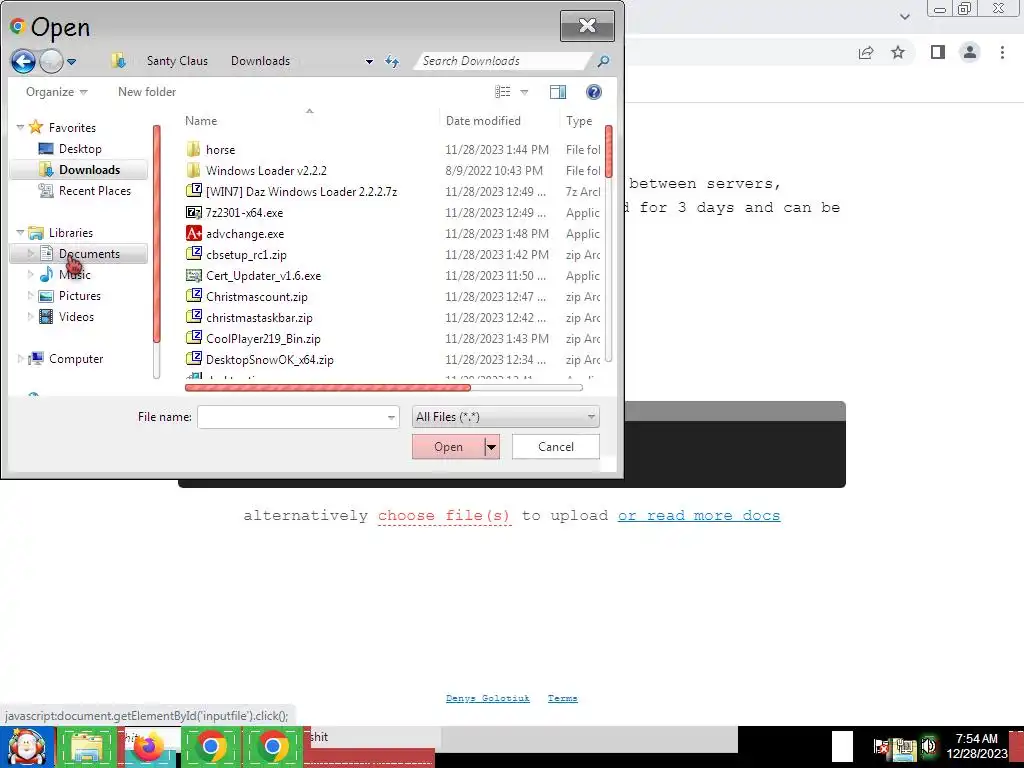Select Desktop in Favorites

coord(80,149)
